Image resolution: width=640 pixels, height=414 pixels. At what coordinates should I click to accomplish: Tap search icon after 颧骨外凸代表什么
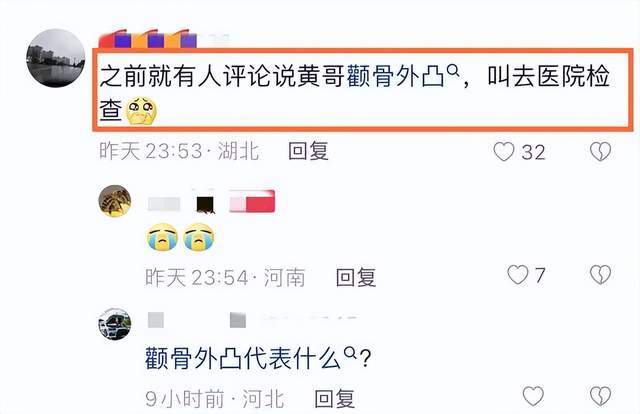pyautogui.click(x=351, y=353)
